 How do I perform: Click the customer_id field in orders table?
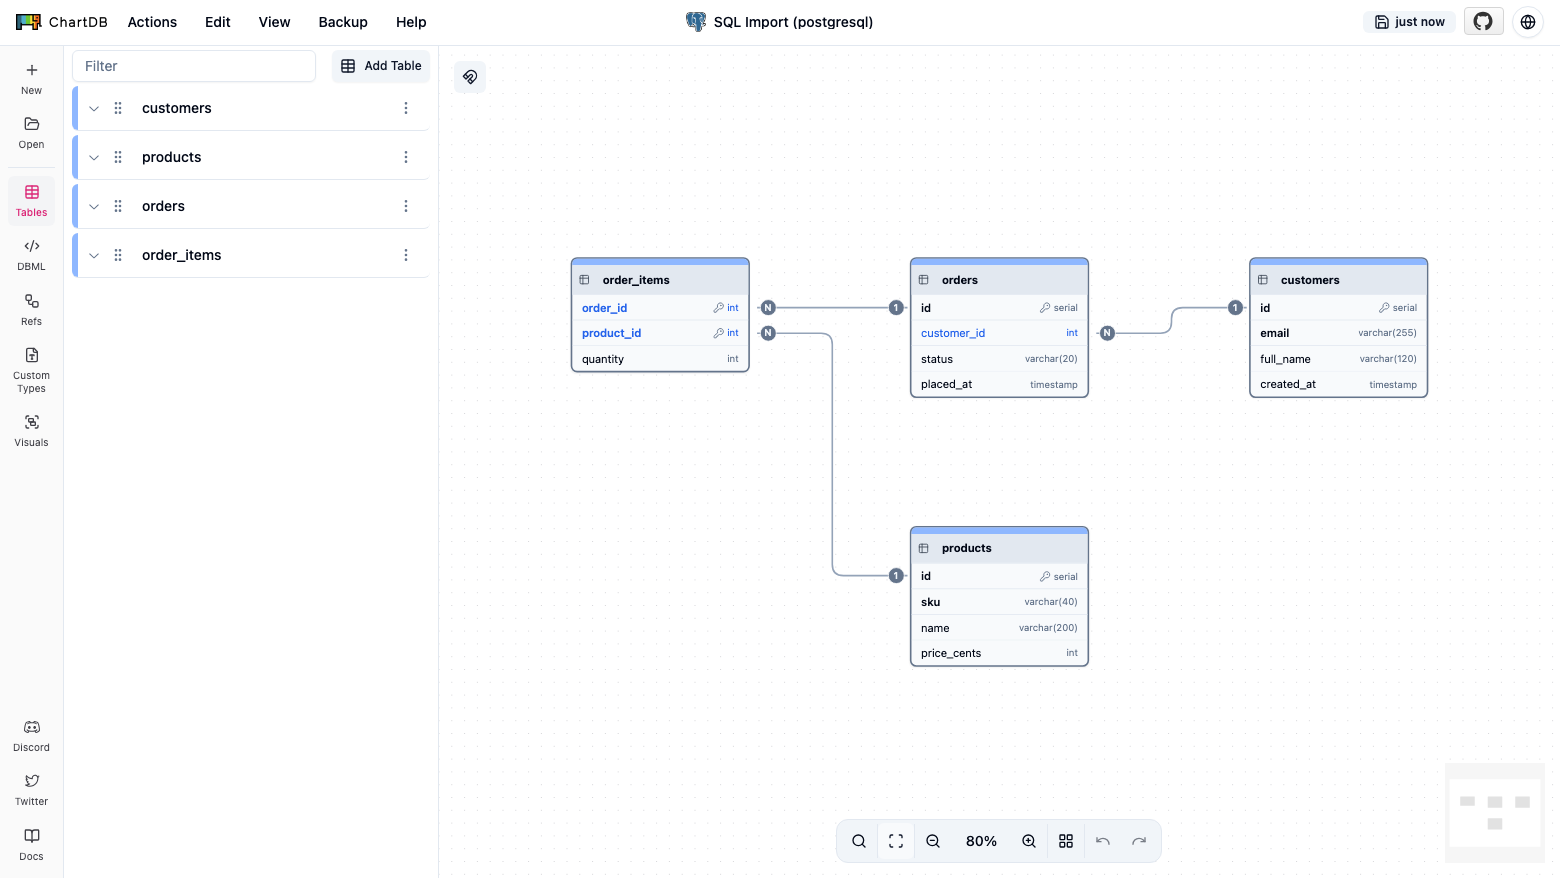click(x=999, y=333)
